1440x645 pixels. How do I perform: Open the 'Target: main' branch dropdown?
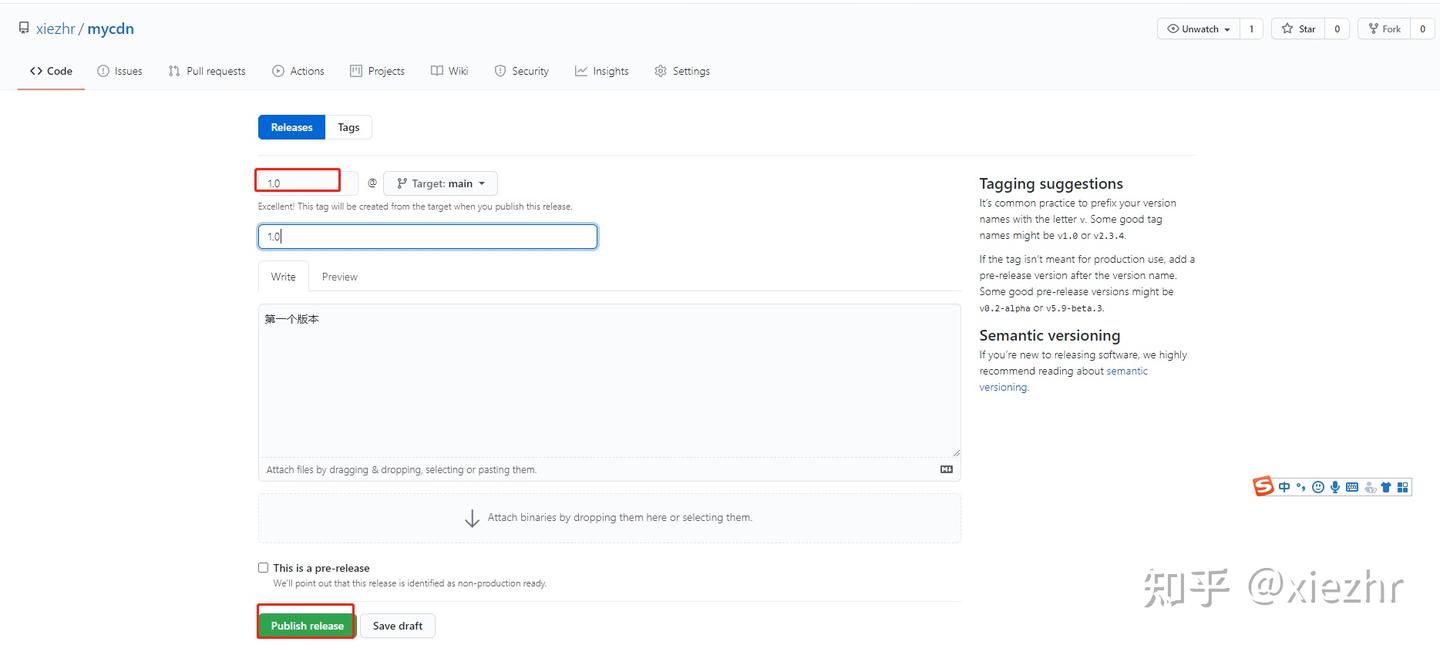tap(440, 183)
